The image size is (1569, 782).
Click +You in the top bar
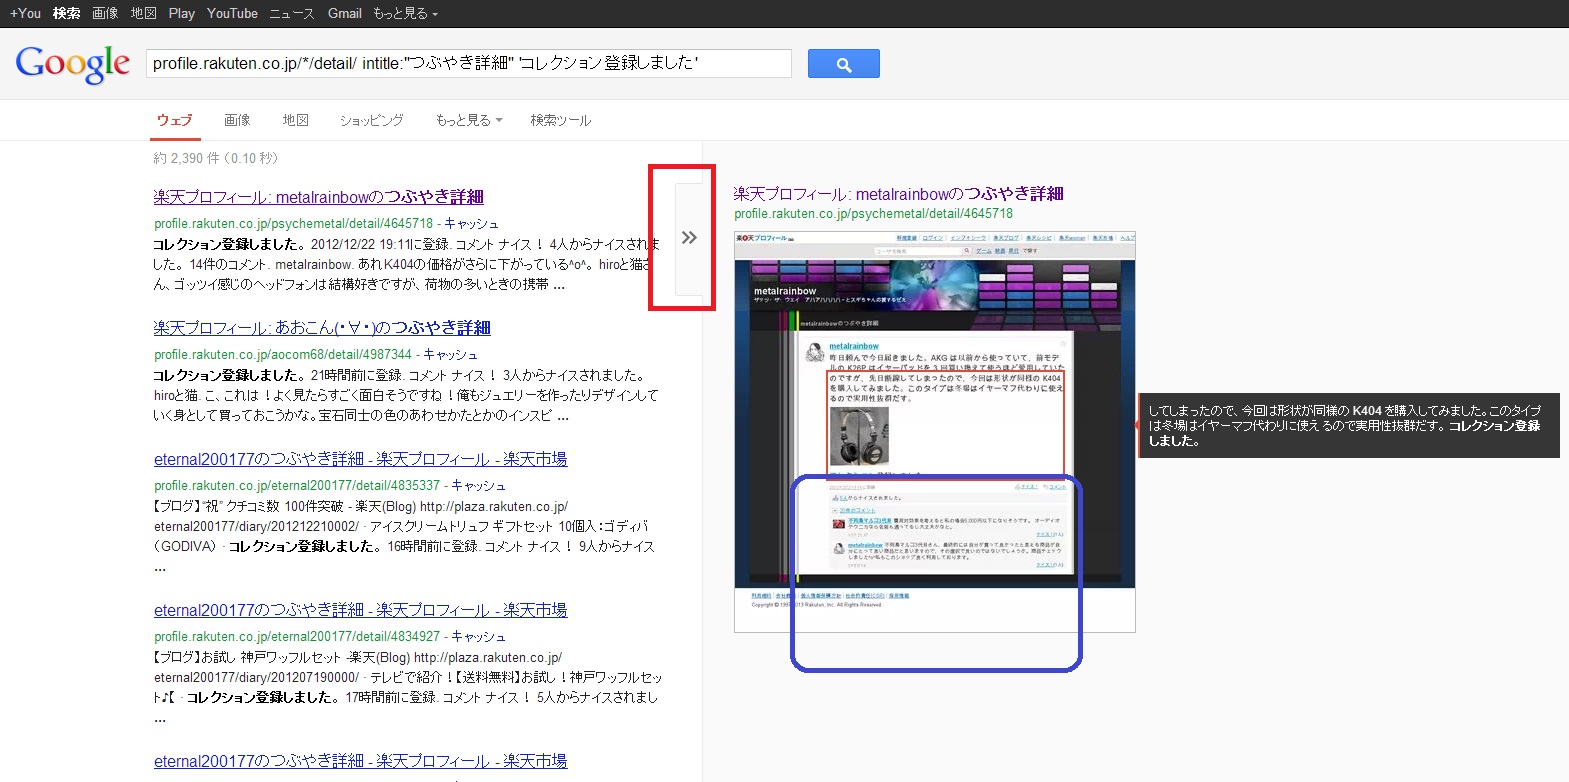[x=25, y=13]
